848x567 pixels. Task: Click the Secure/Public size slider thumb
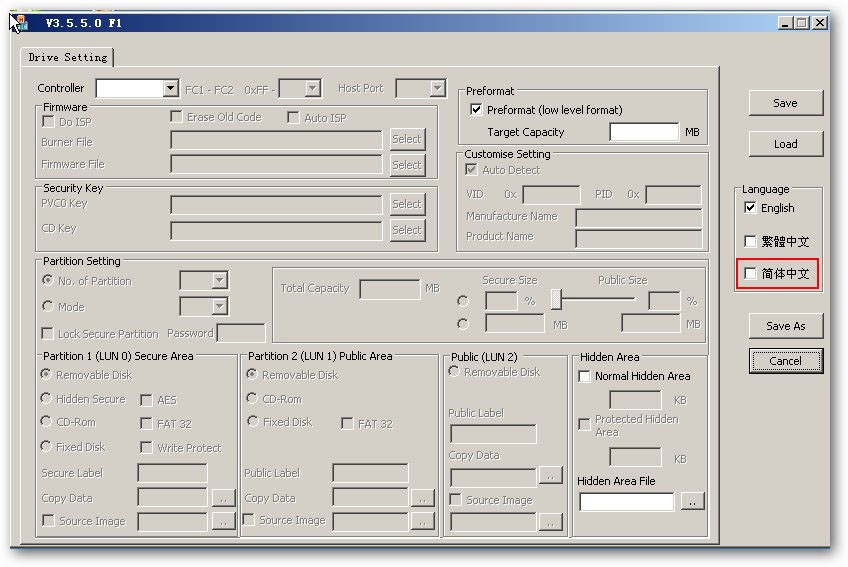pyautogui.click(x=556, y=299)
